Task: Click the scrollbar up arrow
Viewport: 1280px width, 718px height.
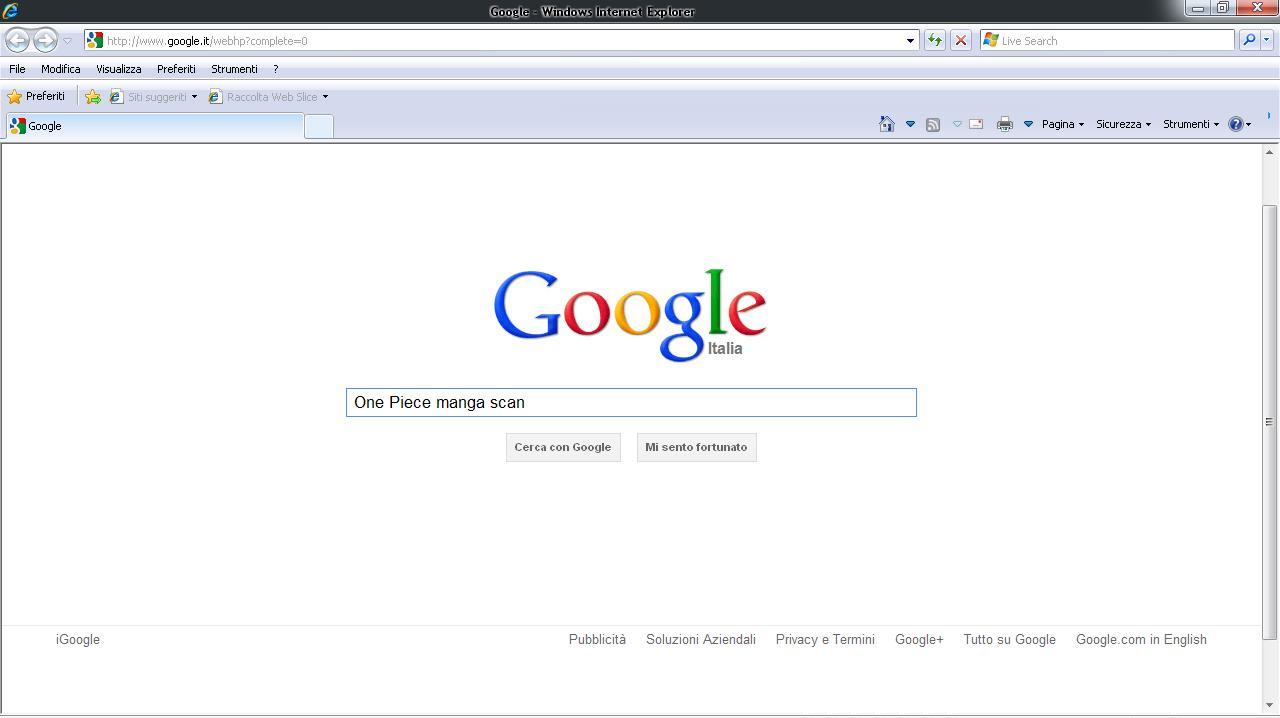Action: tap(1270, 152)
